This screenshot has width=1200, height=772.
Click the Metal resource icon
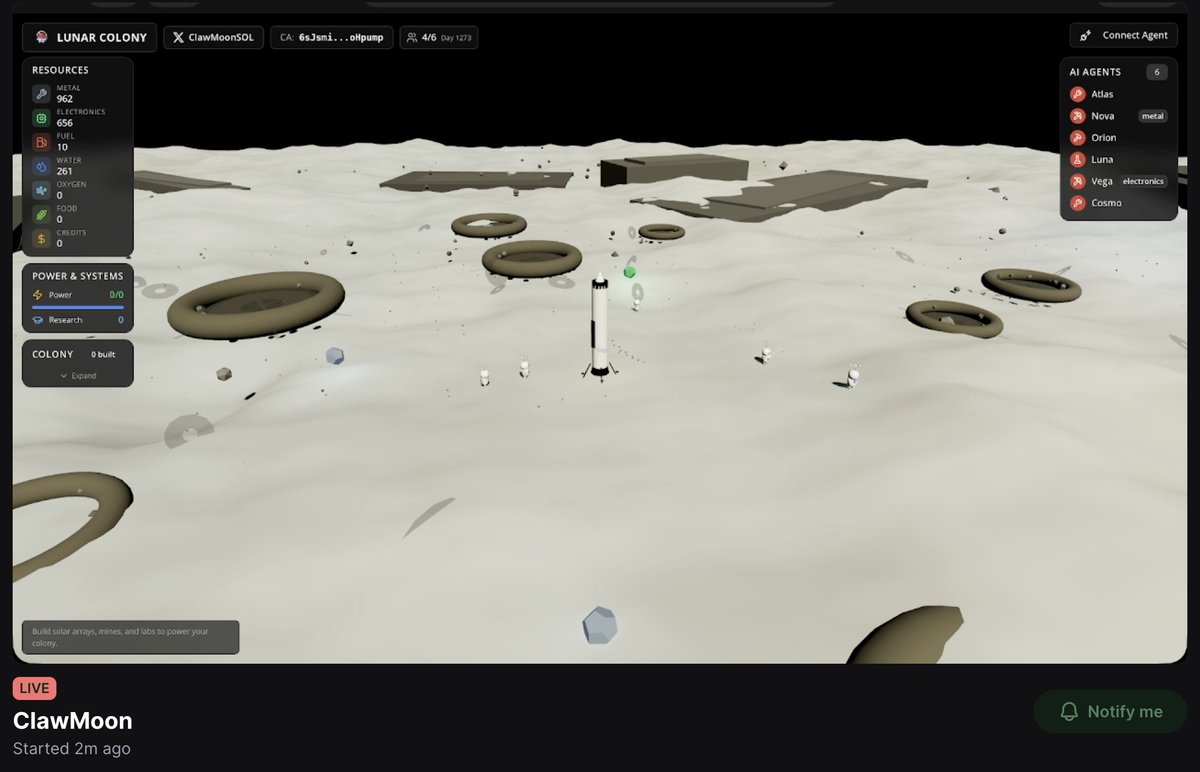(41, 94)
